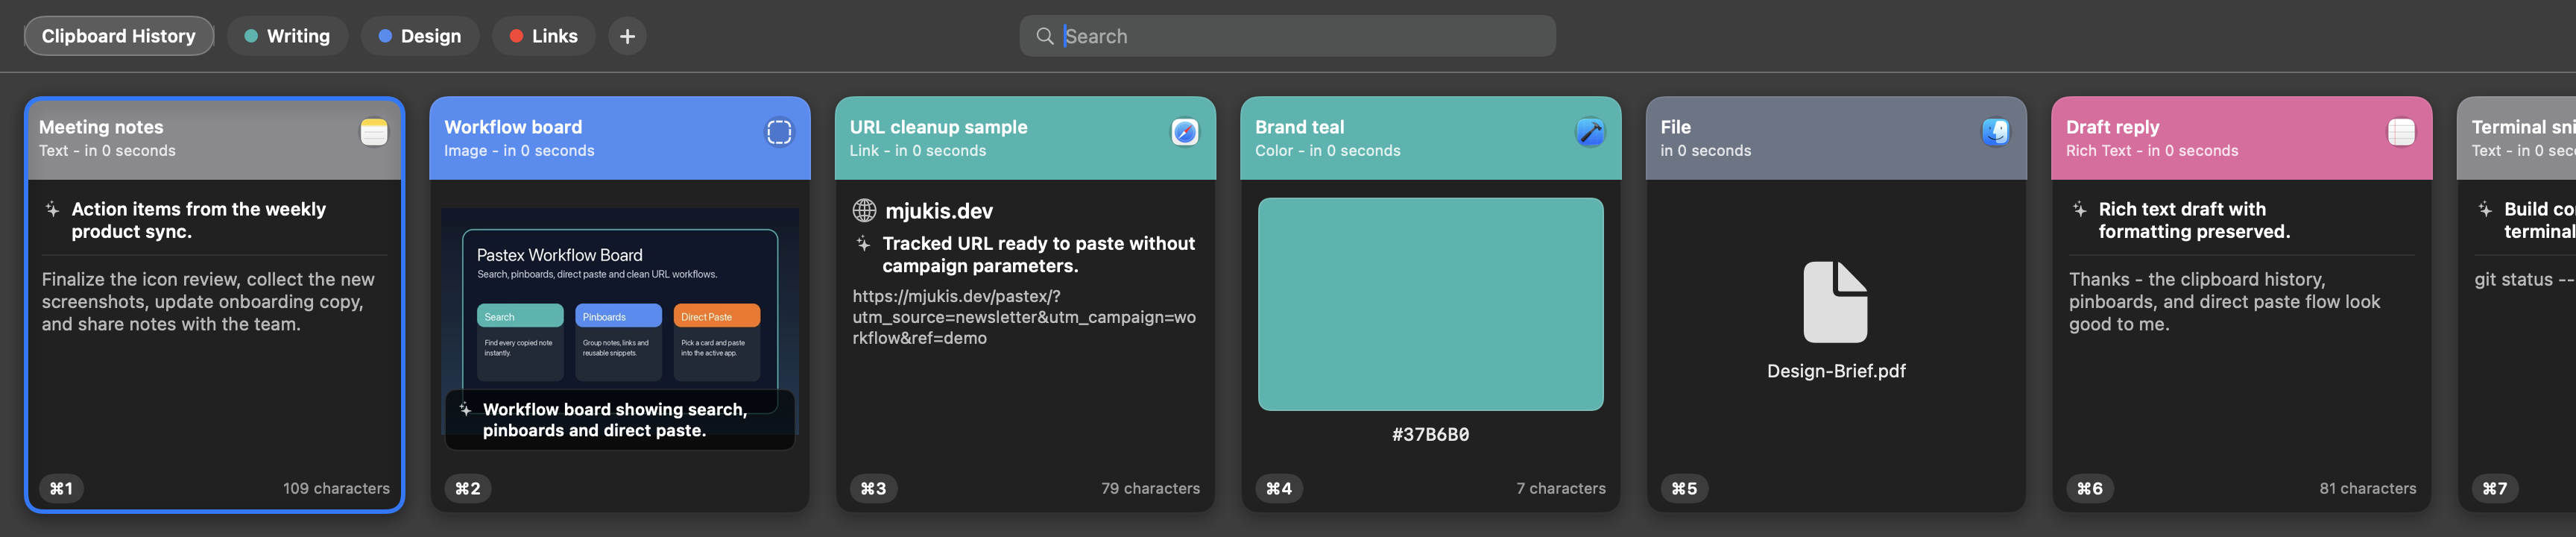Select the ⌘3 shortcut badge

click(x=873, y=488)
